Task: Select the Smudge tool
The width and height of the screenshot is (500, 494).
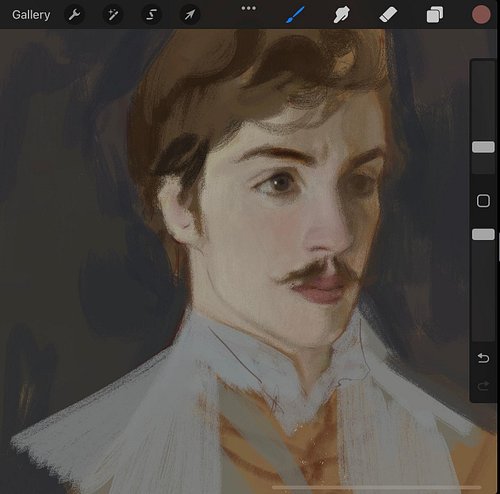Action: 342,15
